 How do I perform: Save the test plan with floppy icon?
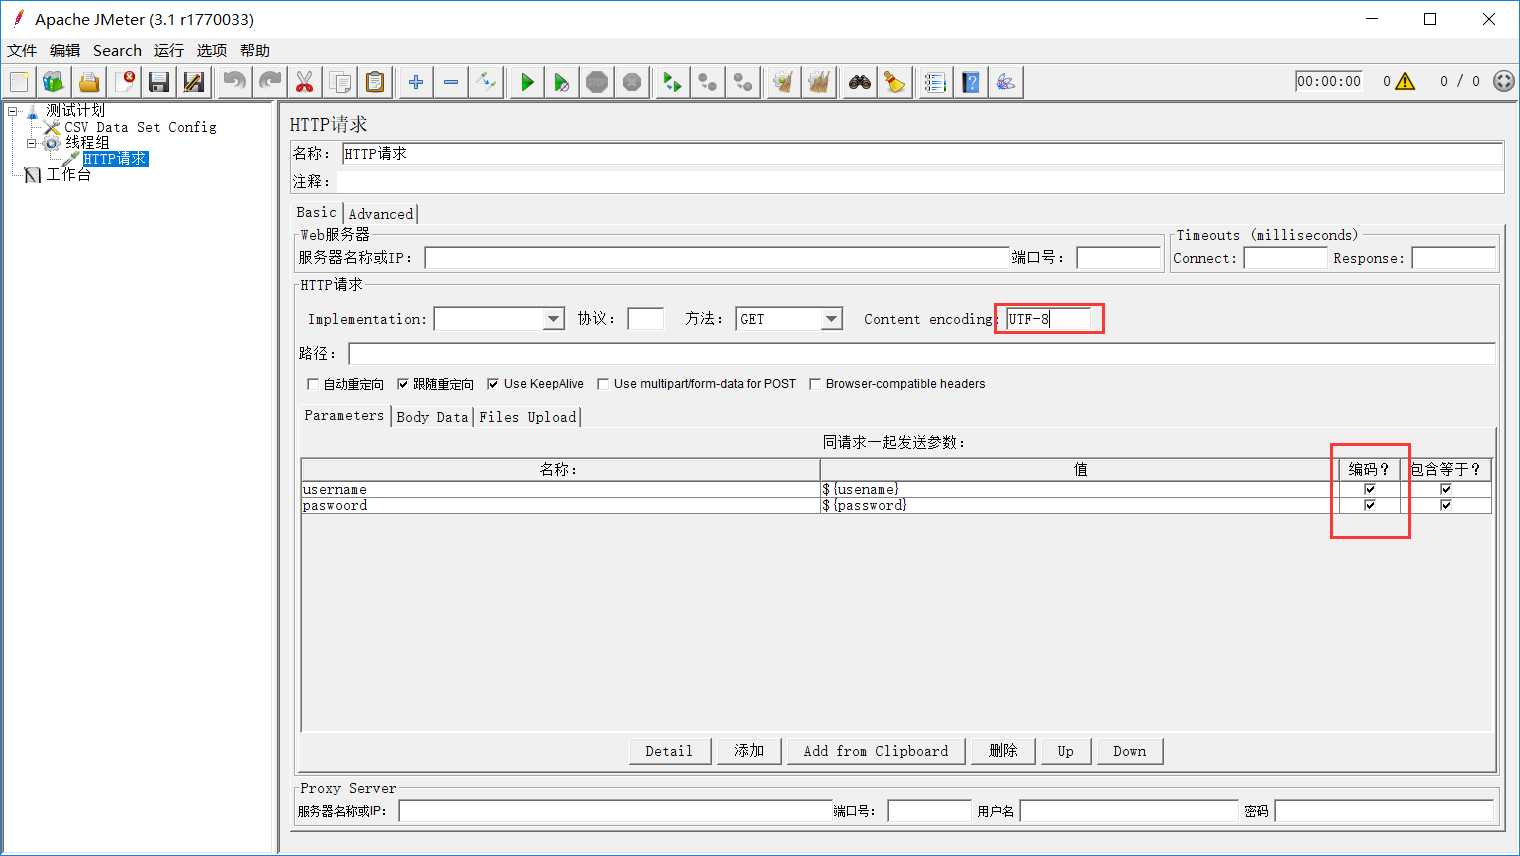pyautogui.click(x=159, y=82)
